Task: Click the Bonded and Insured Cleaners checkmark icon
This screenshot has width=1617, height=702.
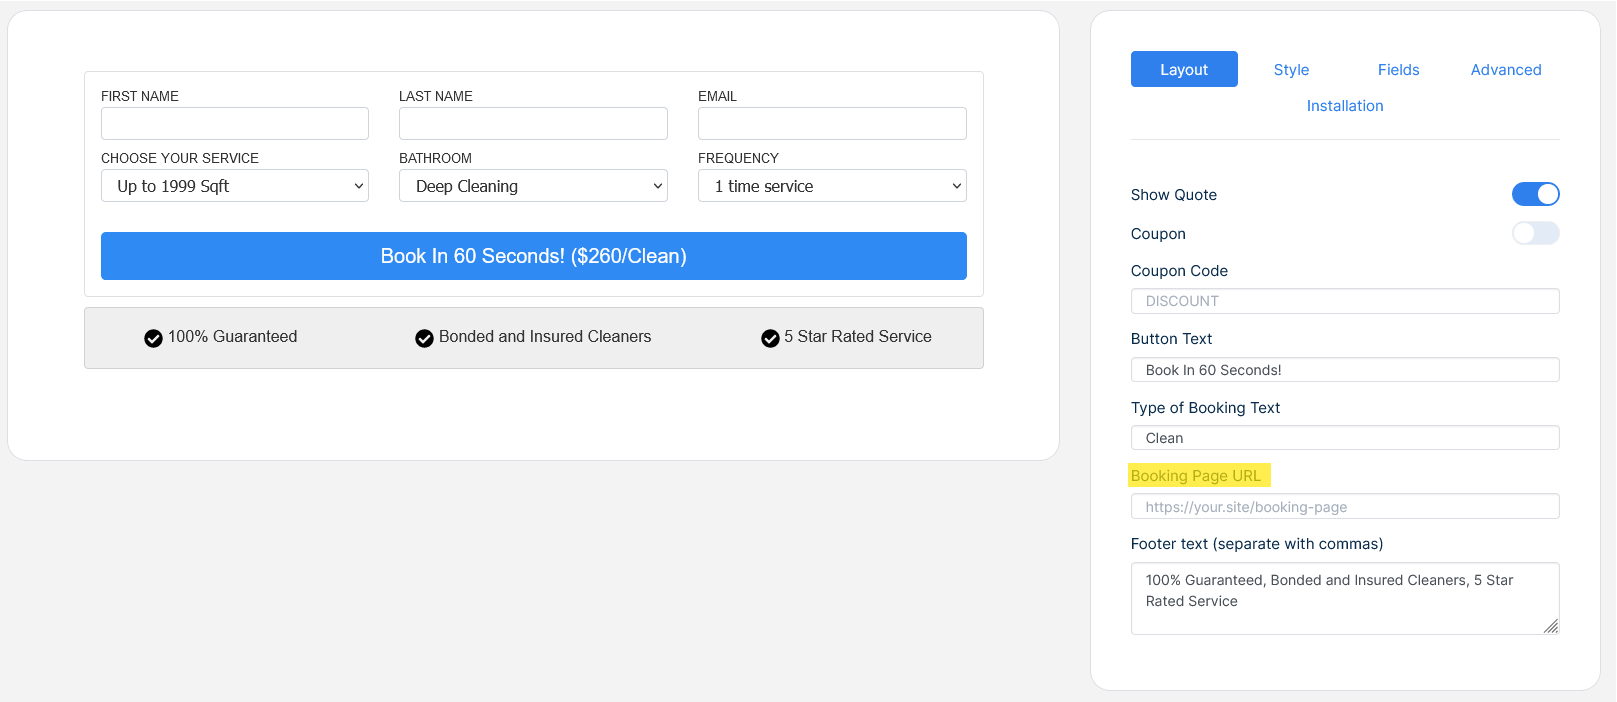Action: coord(424,338)
